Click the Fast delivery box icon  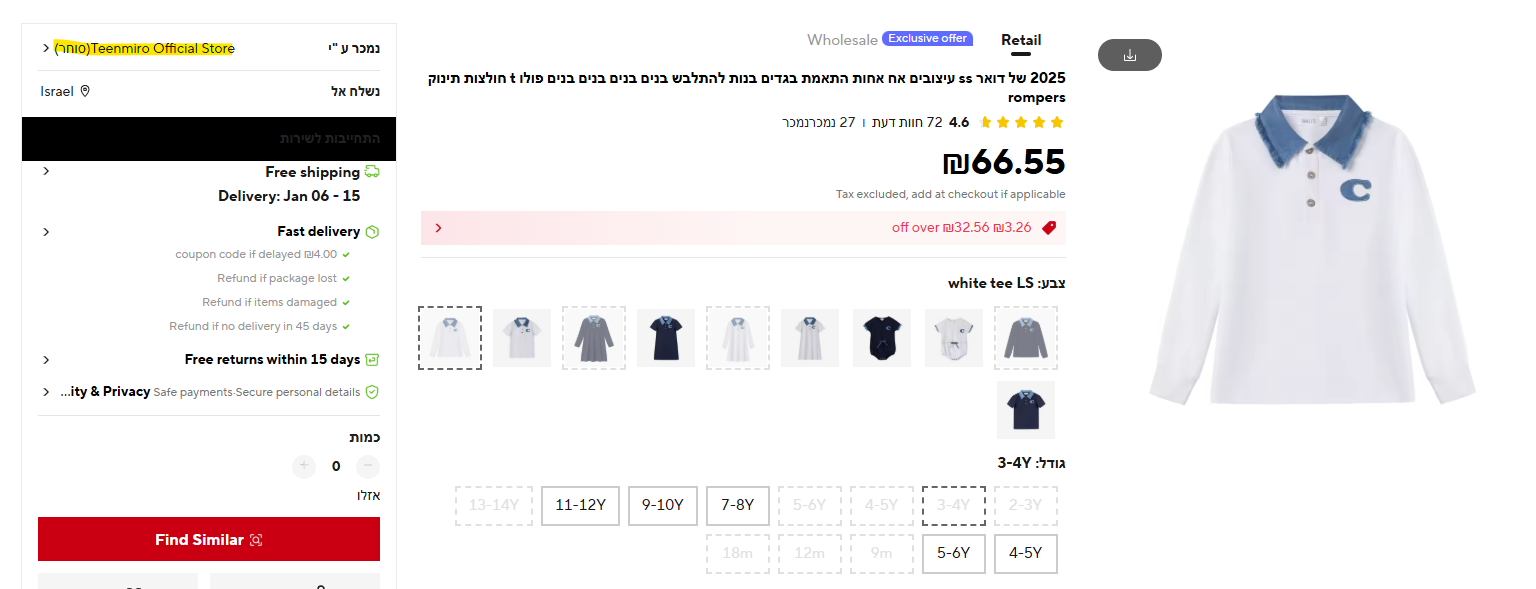372,232
